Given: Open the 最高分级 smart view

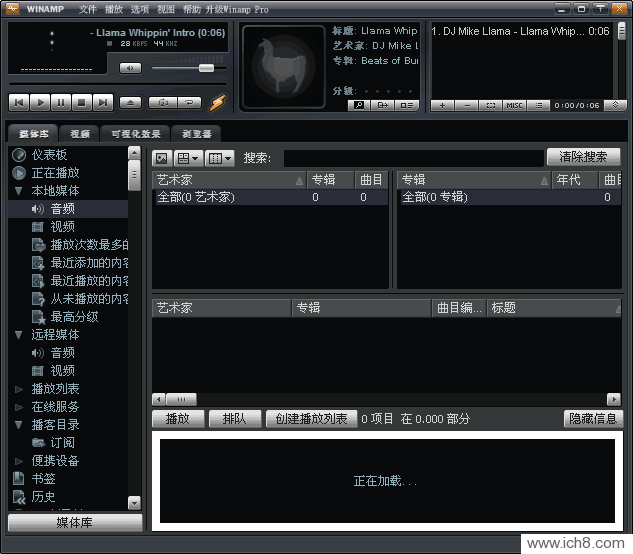Looking at the screenshot, I should [x=74, y=317].
